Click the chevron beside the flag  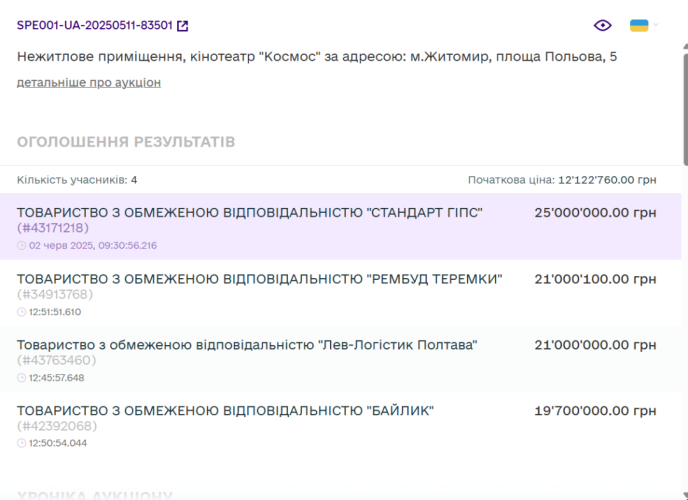pos(656,25)
